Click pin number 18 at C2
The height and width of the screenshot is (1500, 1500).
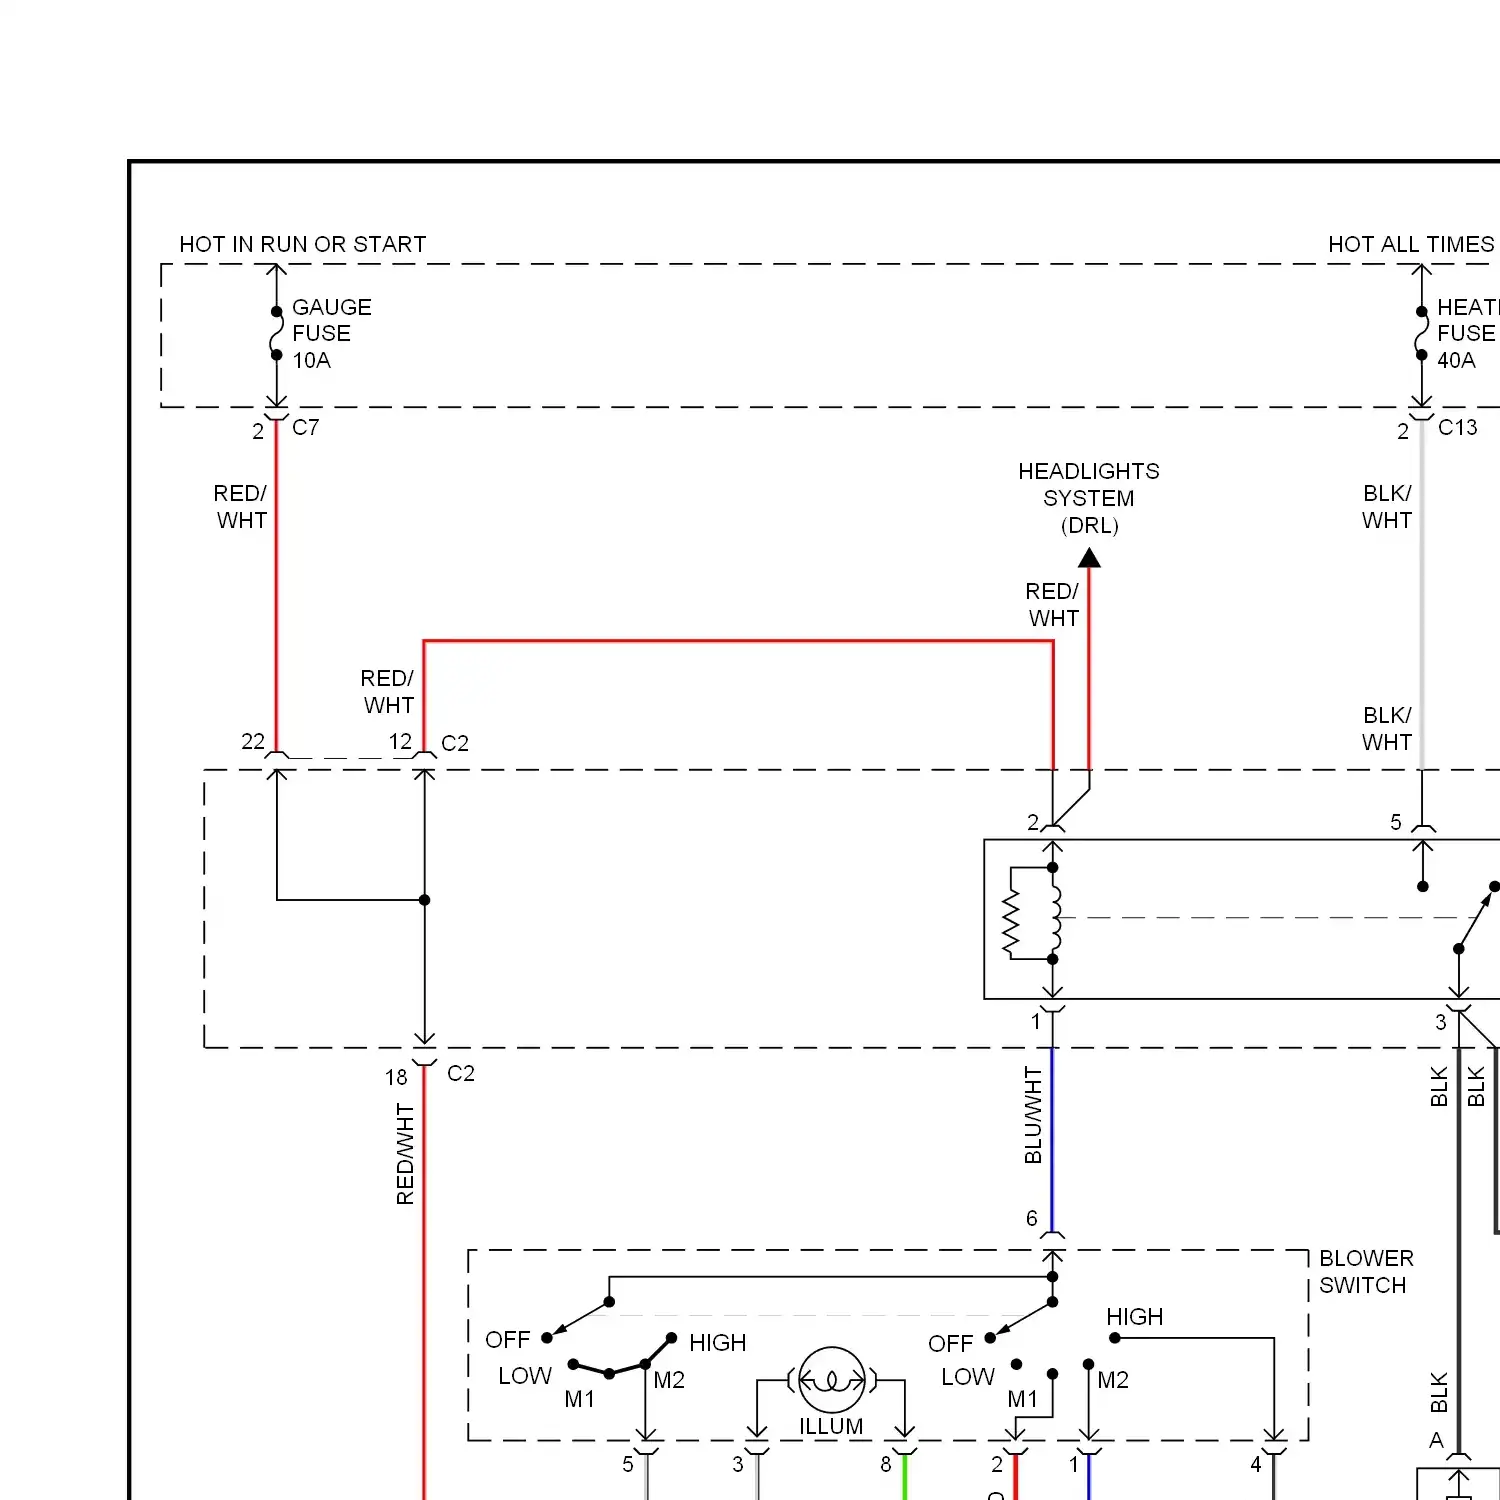pyautogui.click(x=396, y=1077)
